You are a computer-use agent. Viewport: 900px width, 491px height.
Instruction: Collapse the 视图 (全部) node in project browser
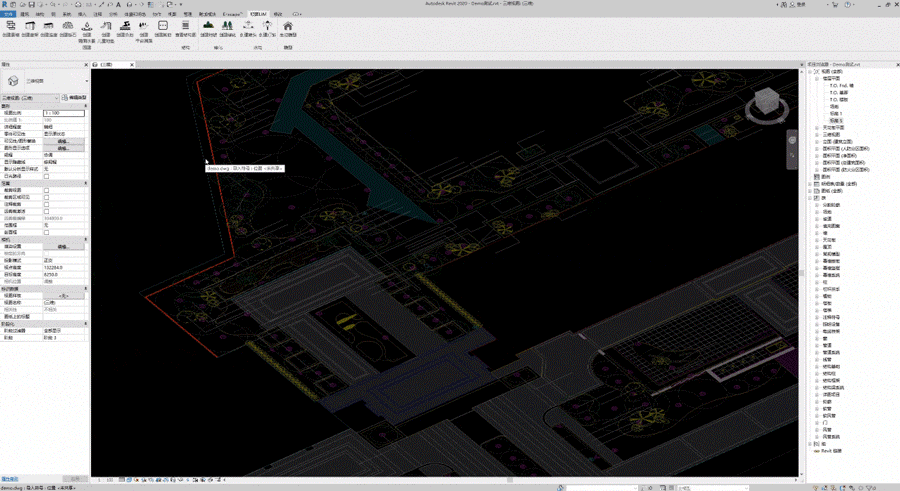click(x=810, y=72)
